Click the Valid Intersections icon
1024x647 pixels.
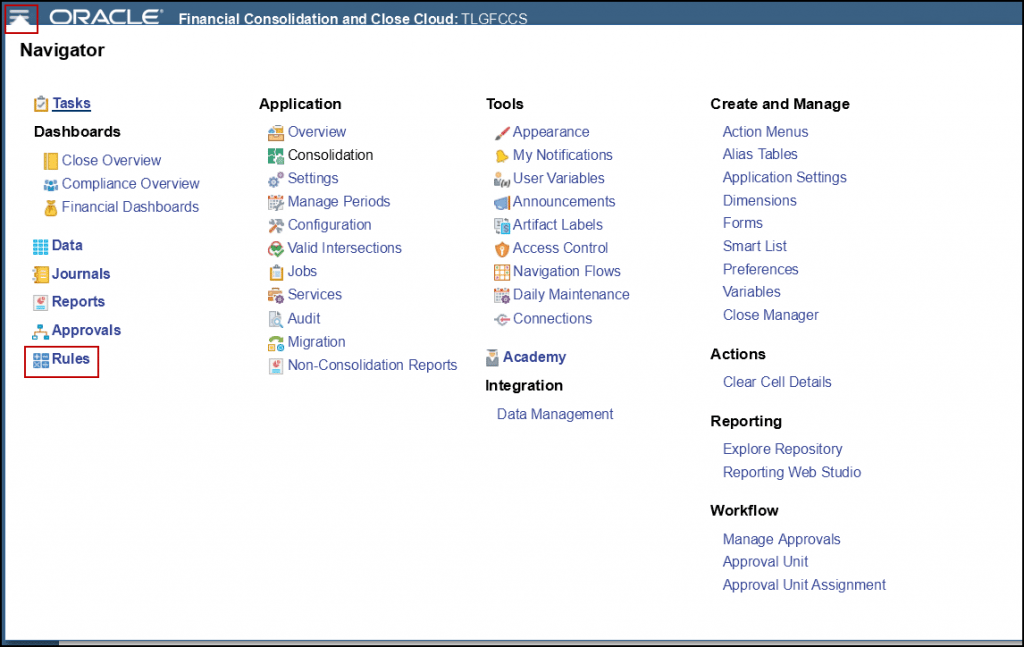pyautogui.click(x=276, y=249)
